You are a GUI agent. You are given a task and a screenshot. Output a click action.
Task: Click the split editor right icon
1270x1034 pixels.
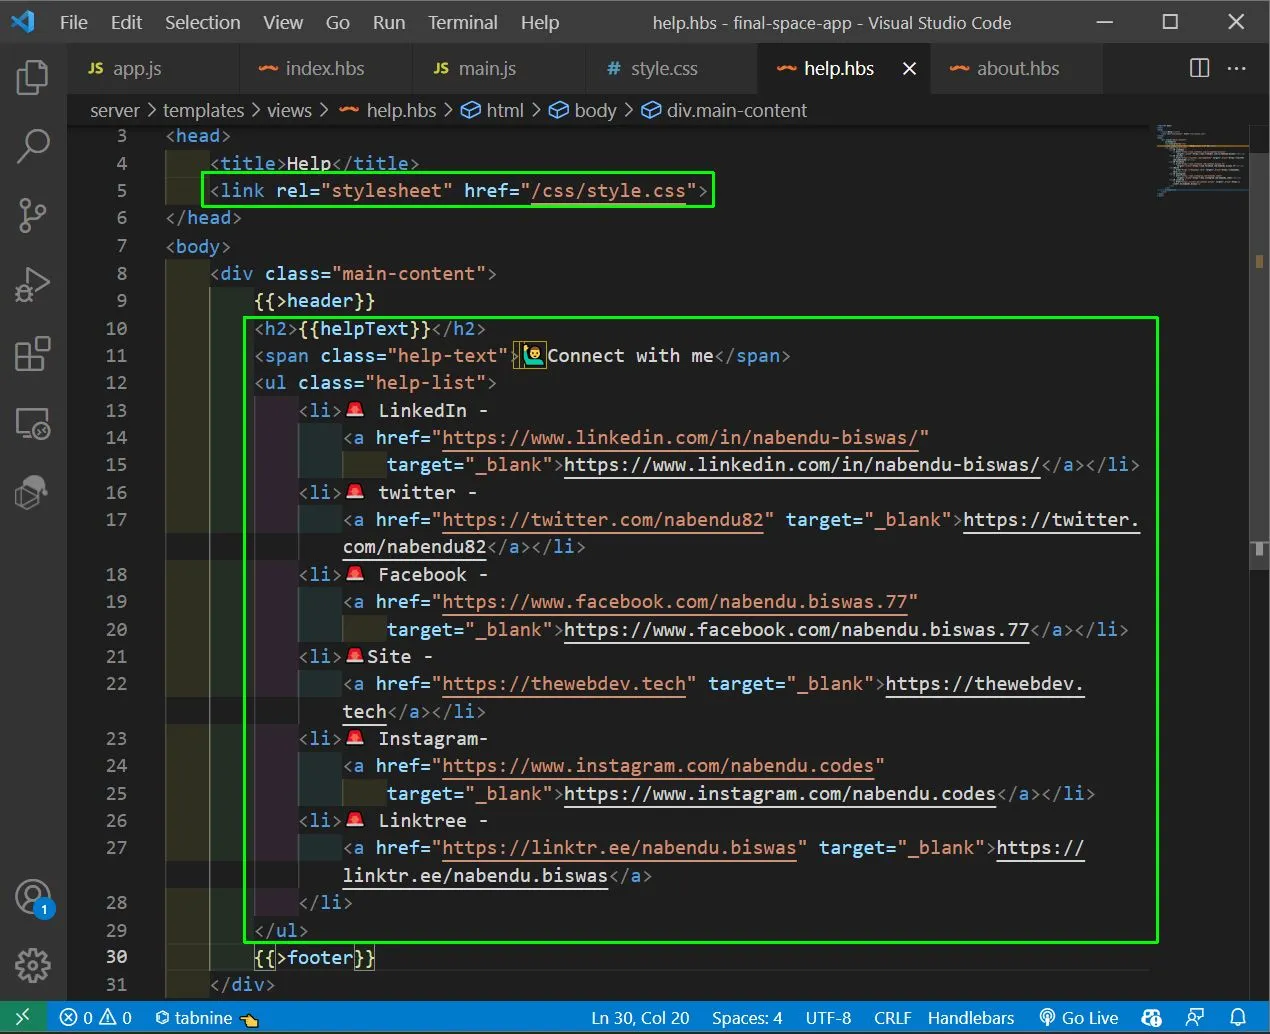pos(1199,68)
